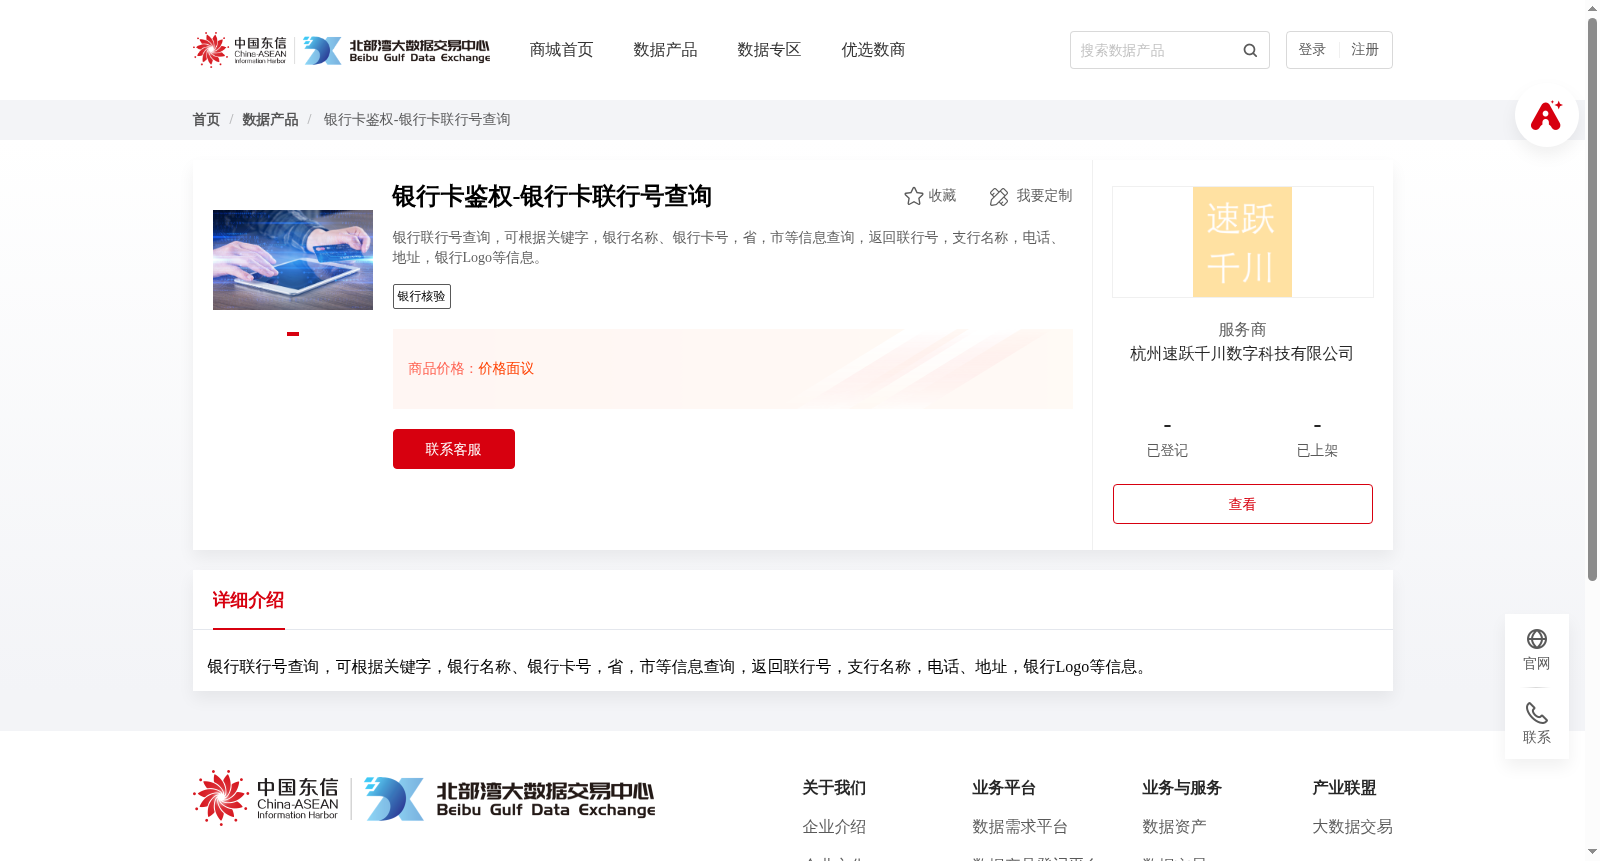
Task: Click the search magnifier icon
Action: tap(1250, 50)
